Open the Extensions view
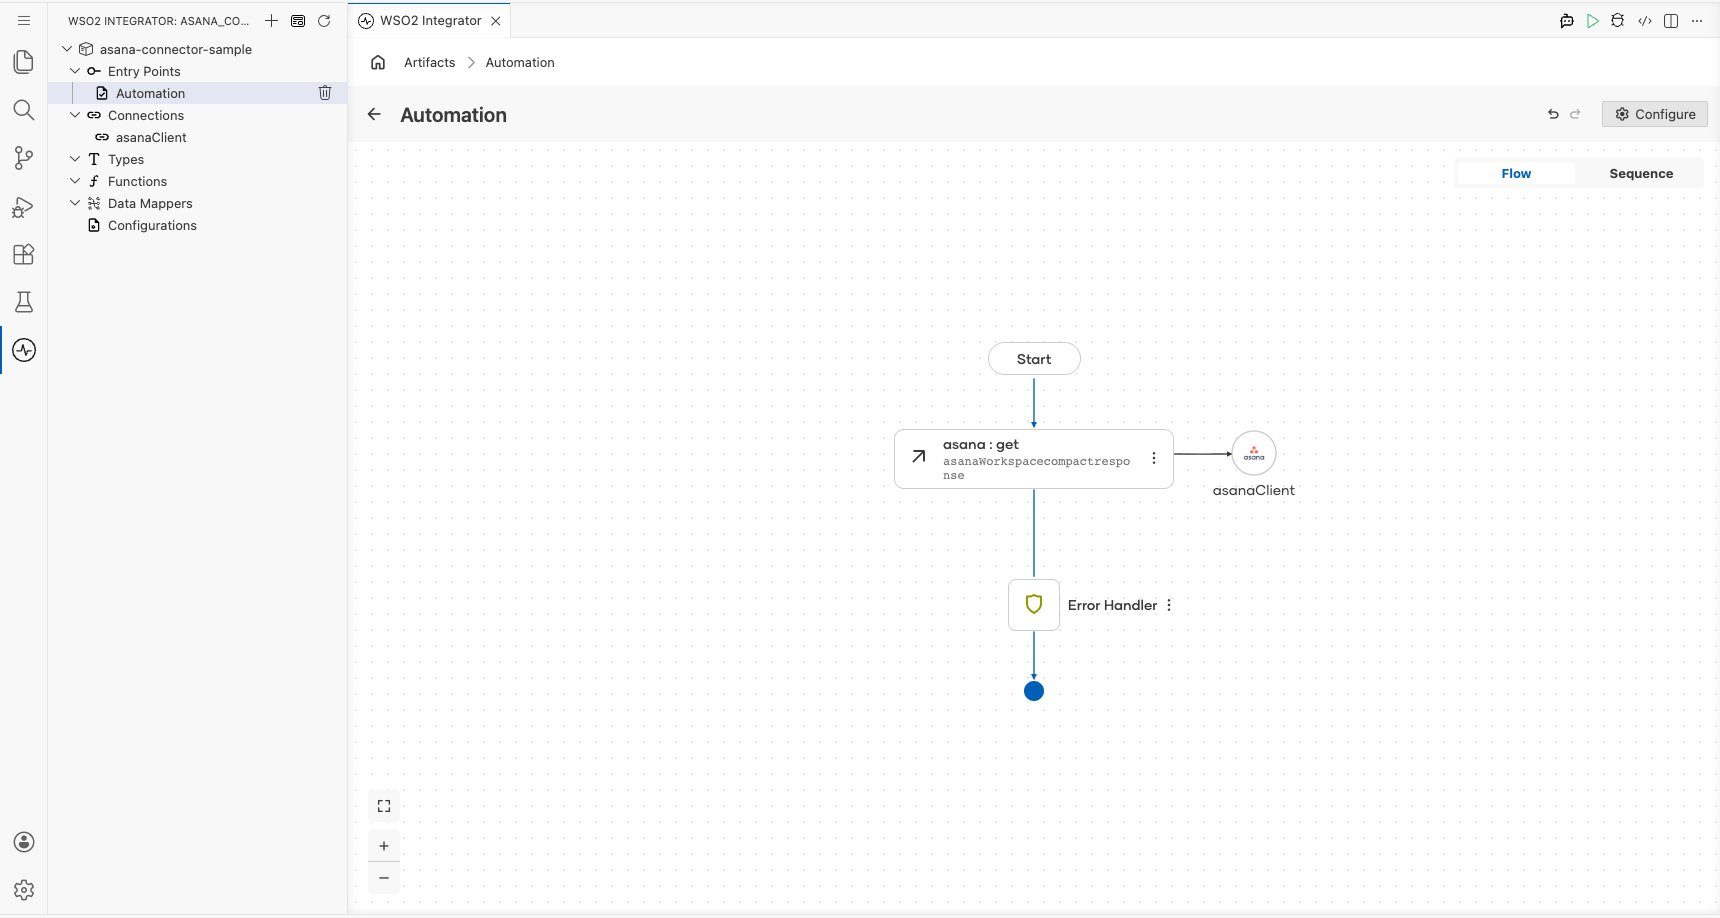The width and height of the screenshot is (1720, 918). tap(24, 254)
